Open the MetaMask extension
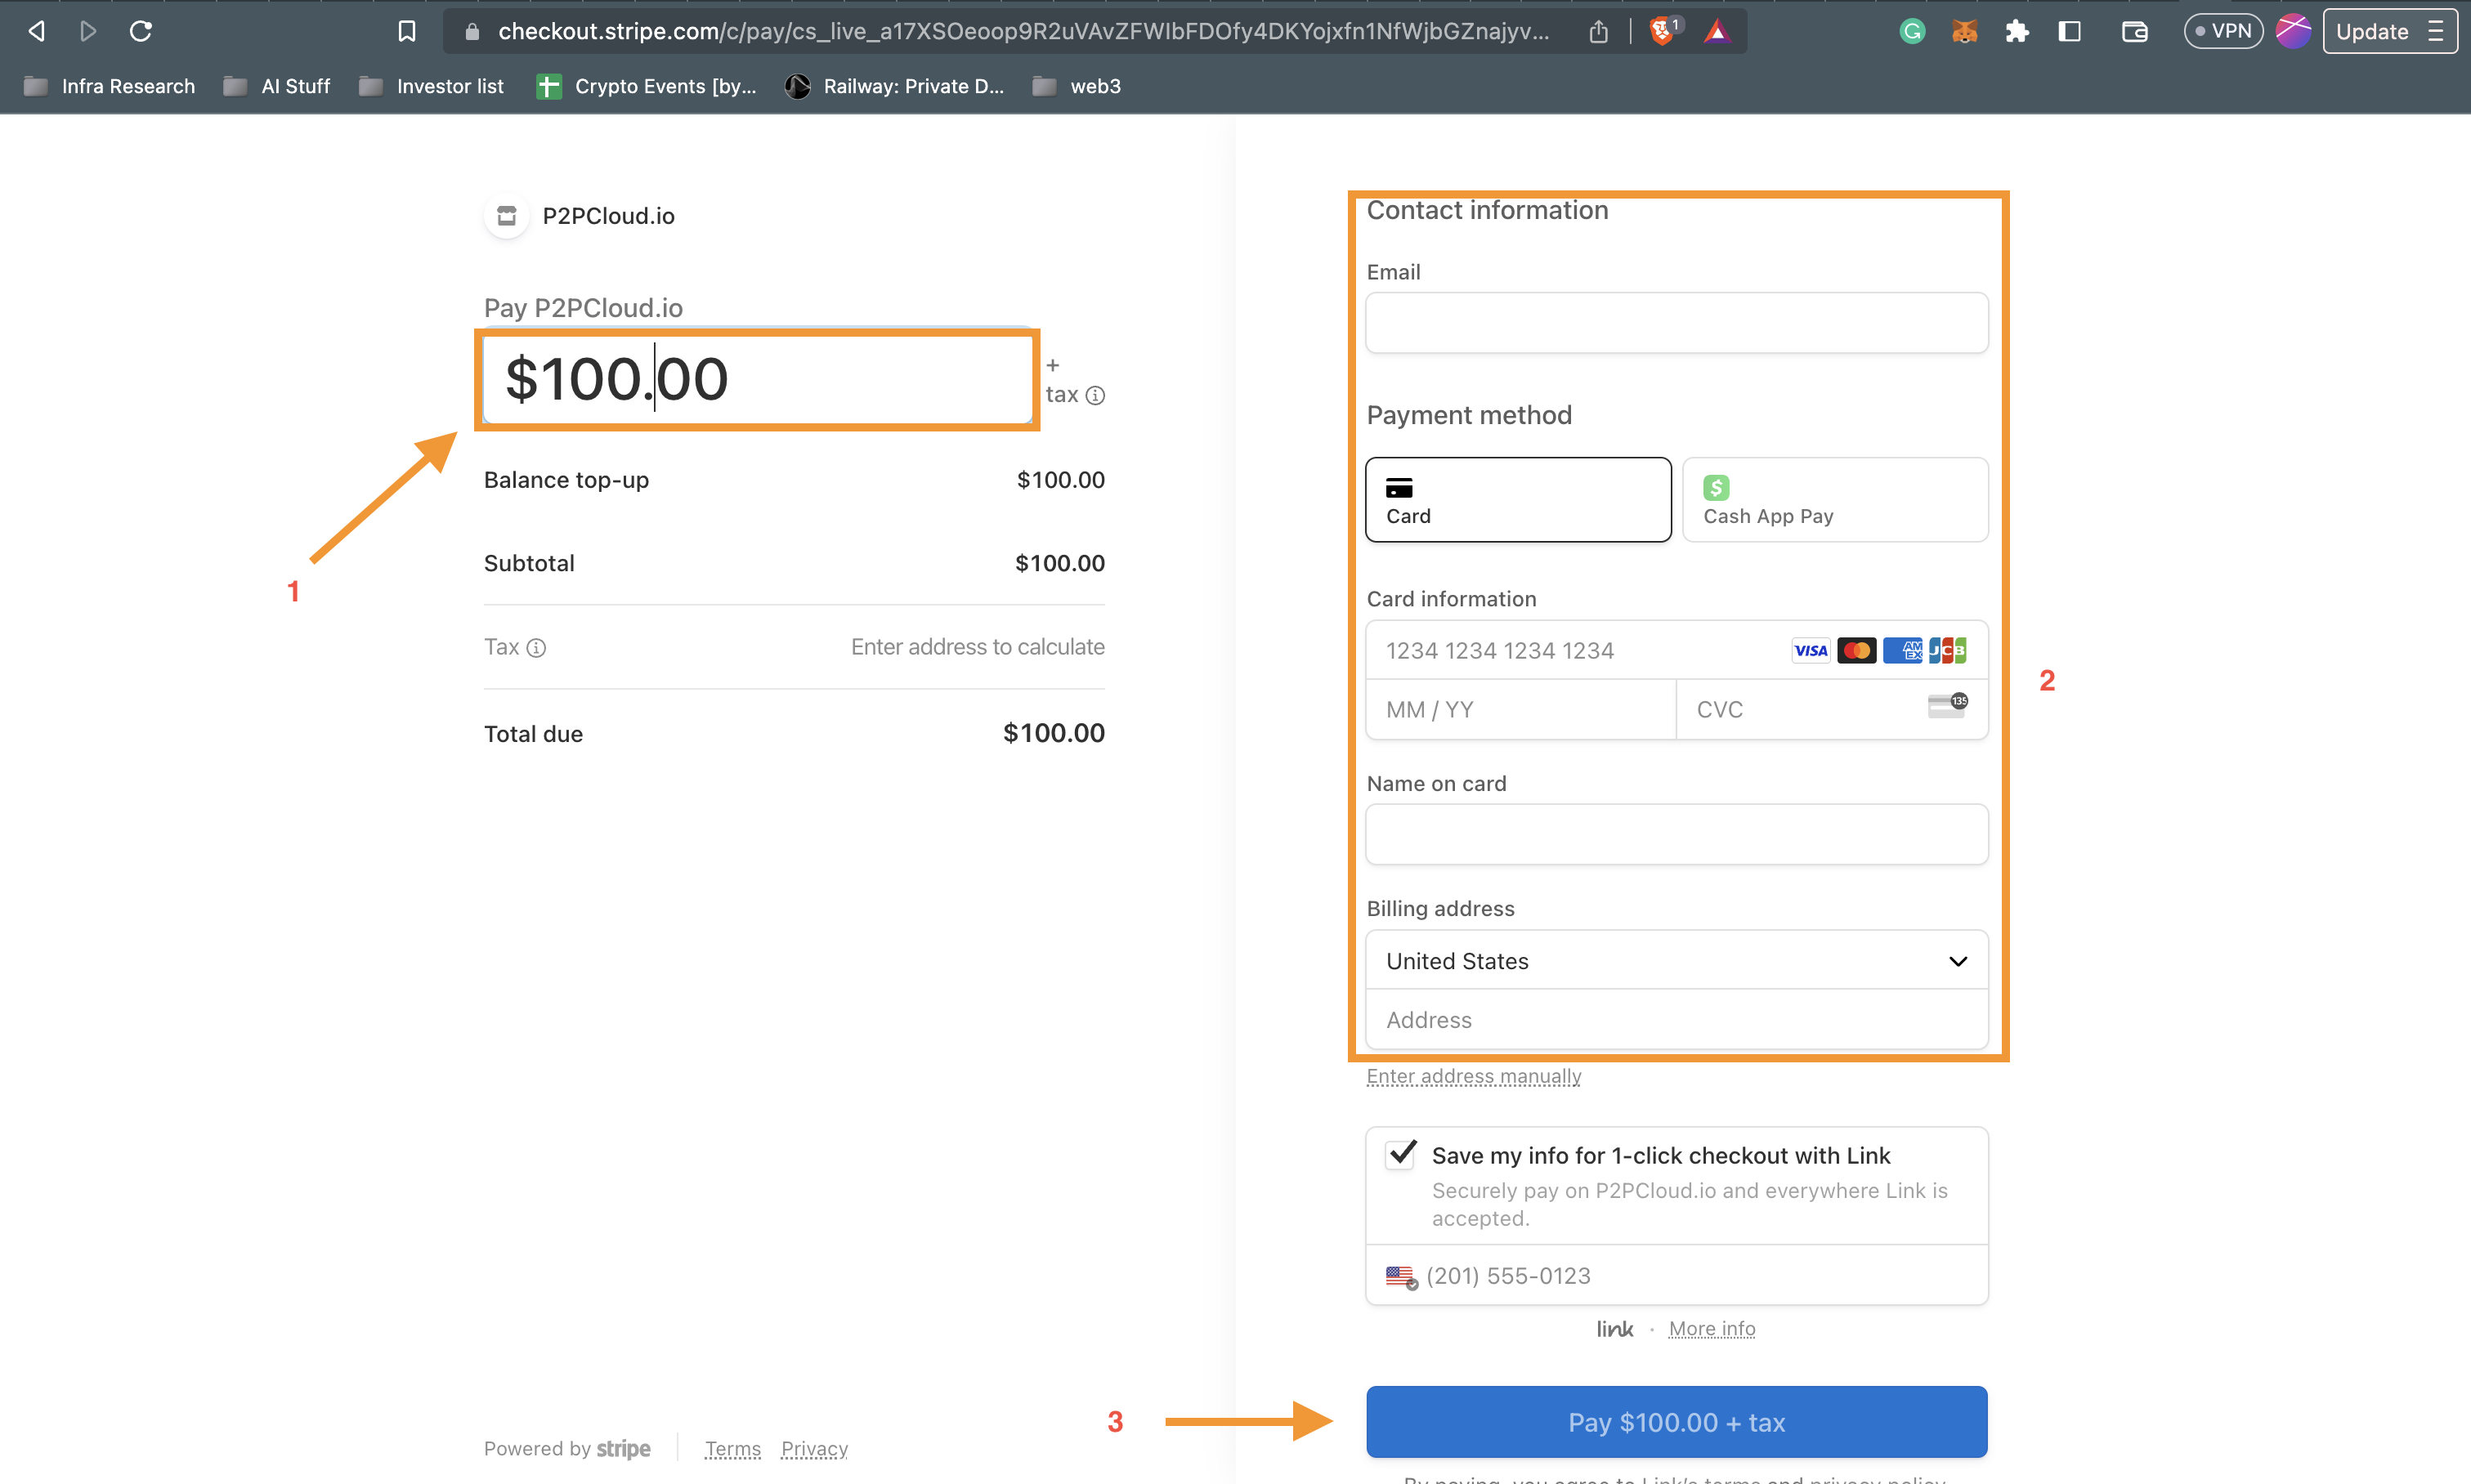Screen dimensions: 2471x1484 [1963, 31]
